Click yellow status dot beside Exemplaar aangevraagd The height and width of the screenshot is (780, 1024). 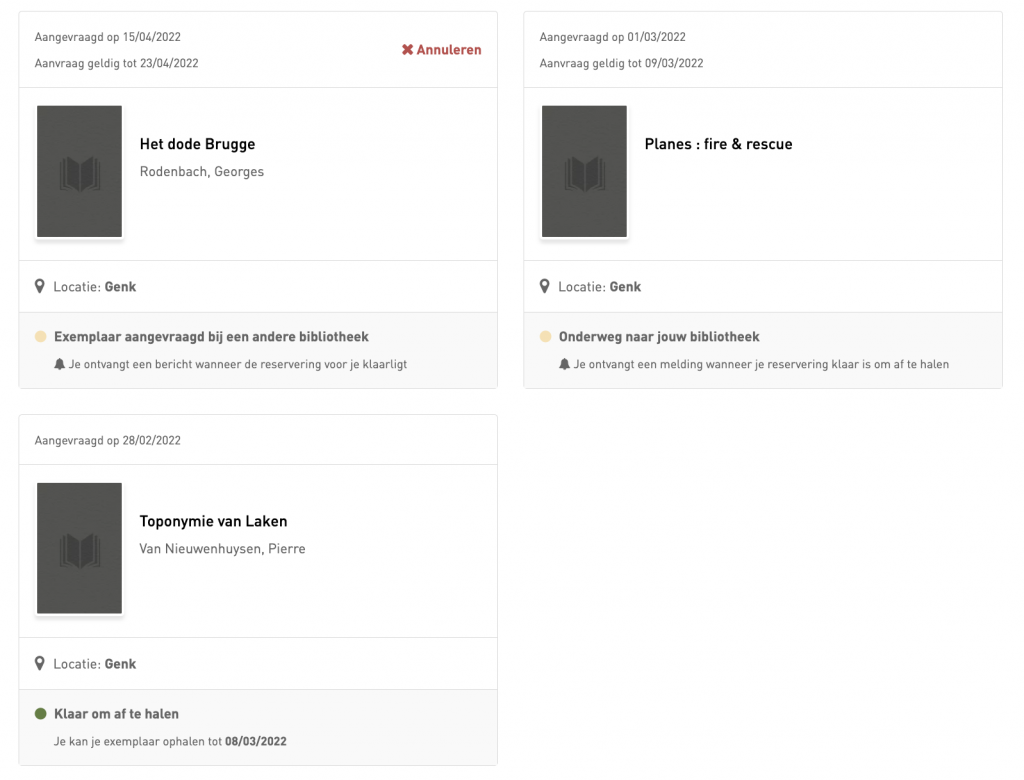click(x=41, y=337)
